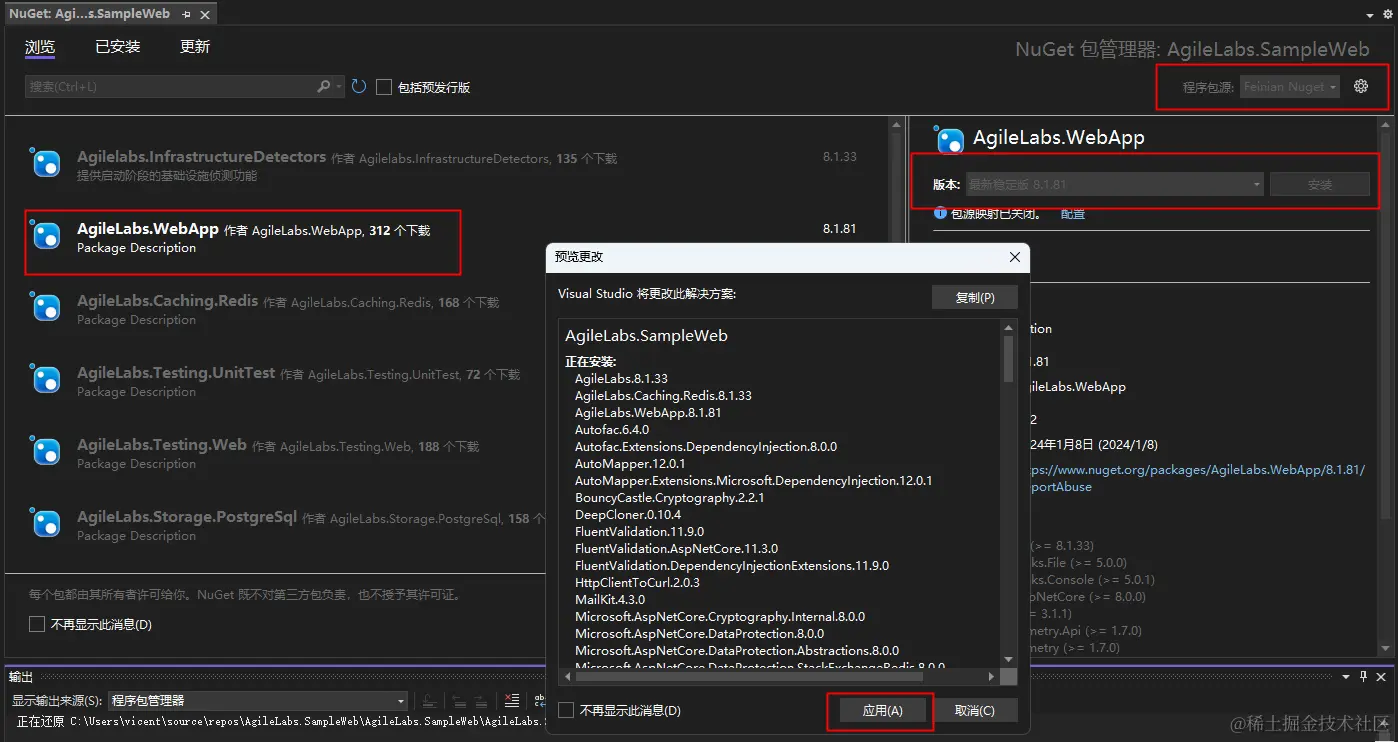The image size is (1398, 742).
Task: Click FluentValidation.11.9.0 in the install list
Action: coord(639,532)
